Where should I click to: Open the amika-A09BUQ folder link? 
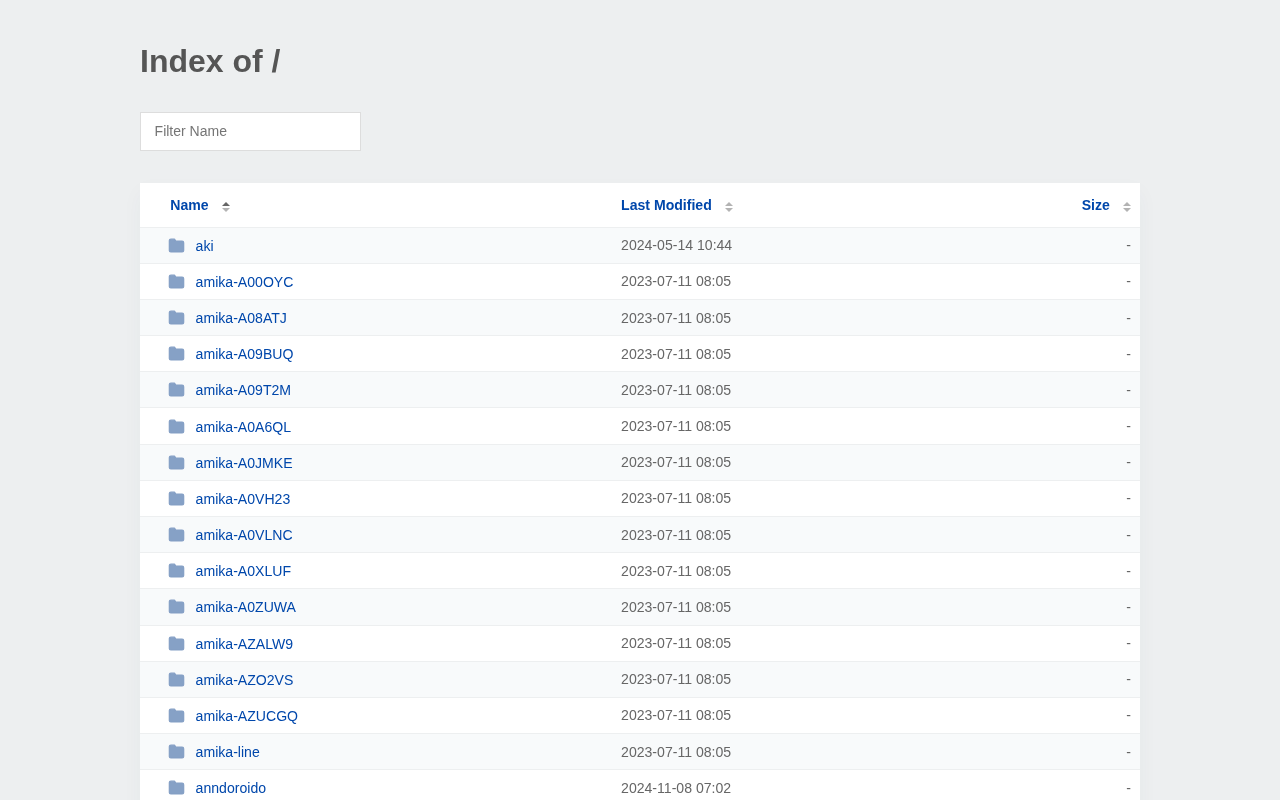[245, 354]
